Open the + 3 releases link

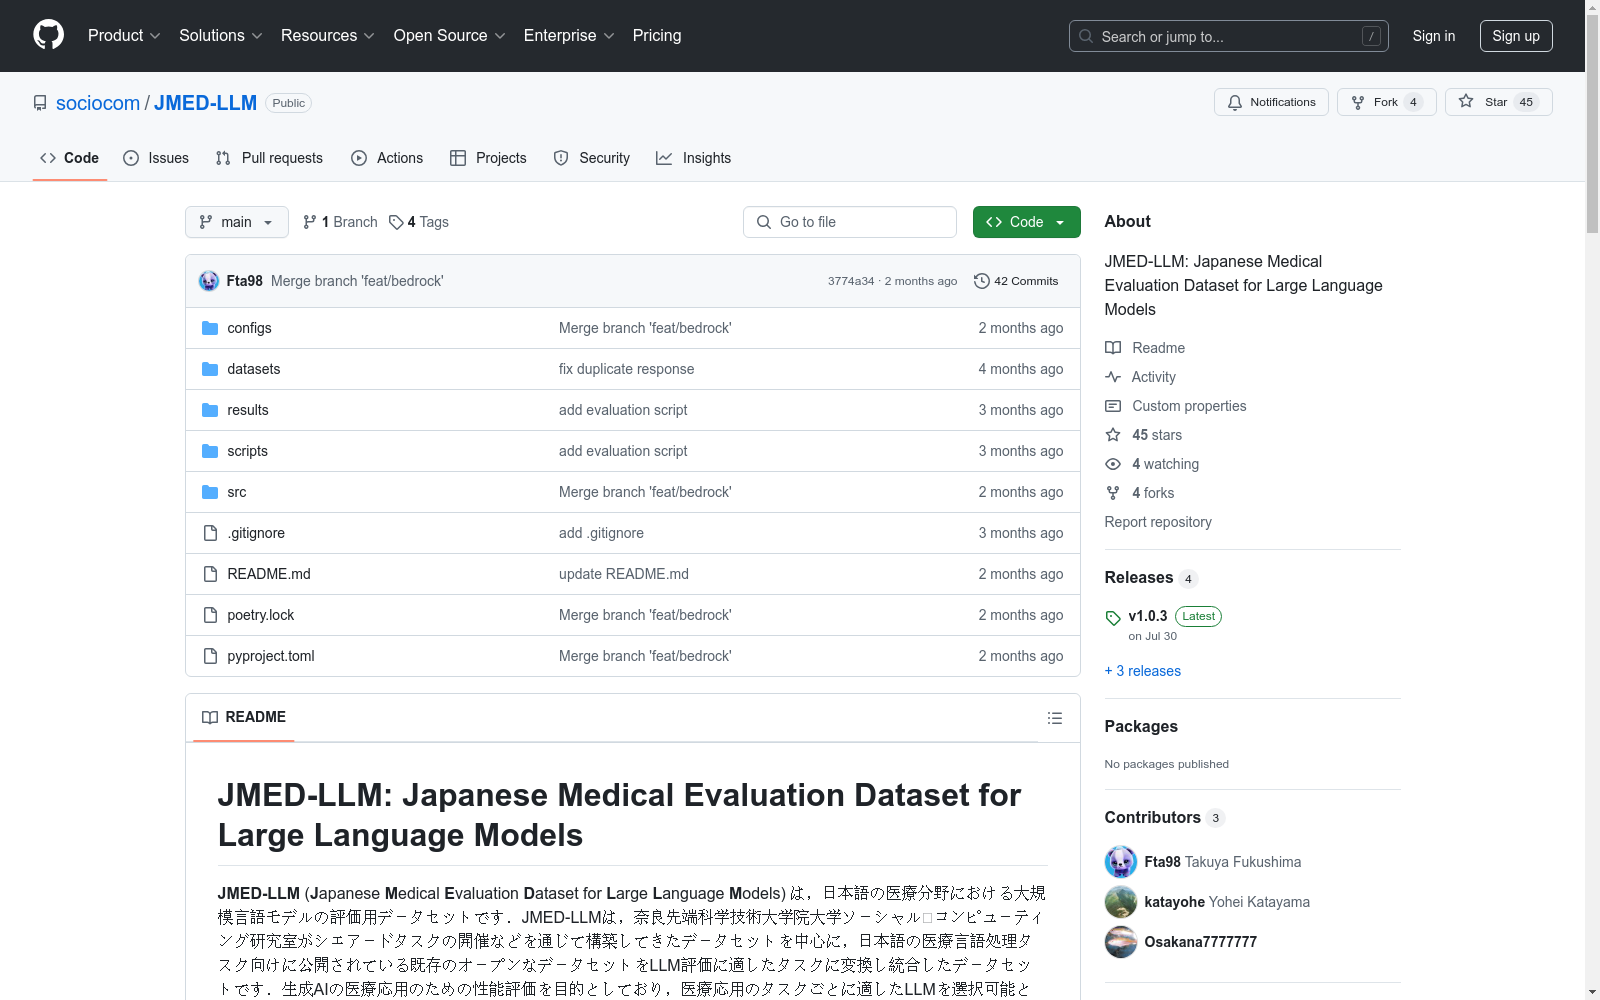click(1142, 671)
